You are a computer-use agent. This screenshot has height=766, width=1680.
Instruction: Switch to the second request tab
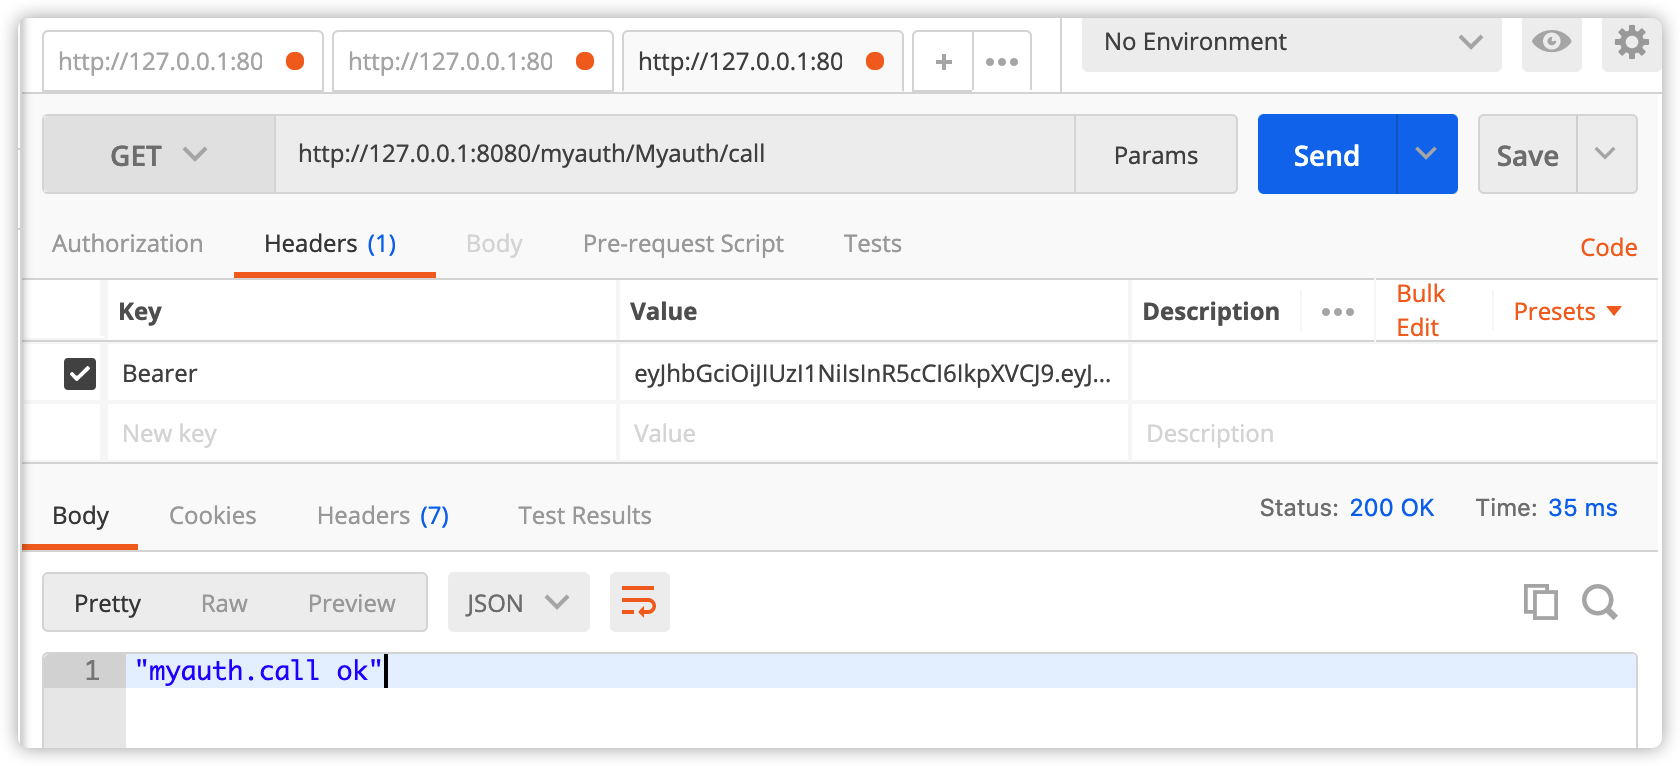472,62
